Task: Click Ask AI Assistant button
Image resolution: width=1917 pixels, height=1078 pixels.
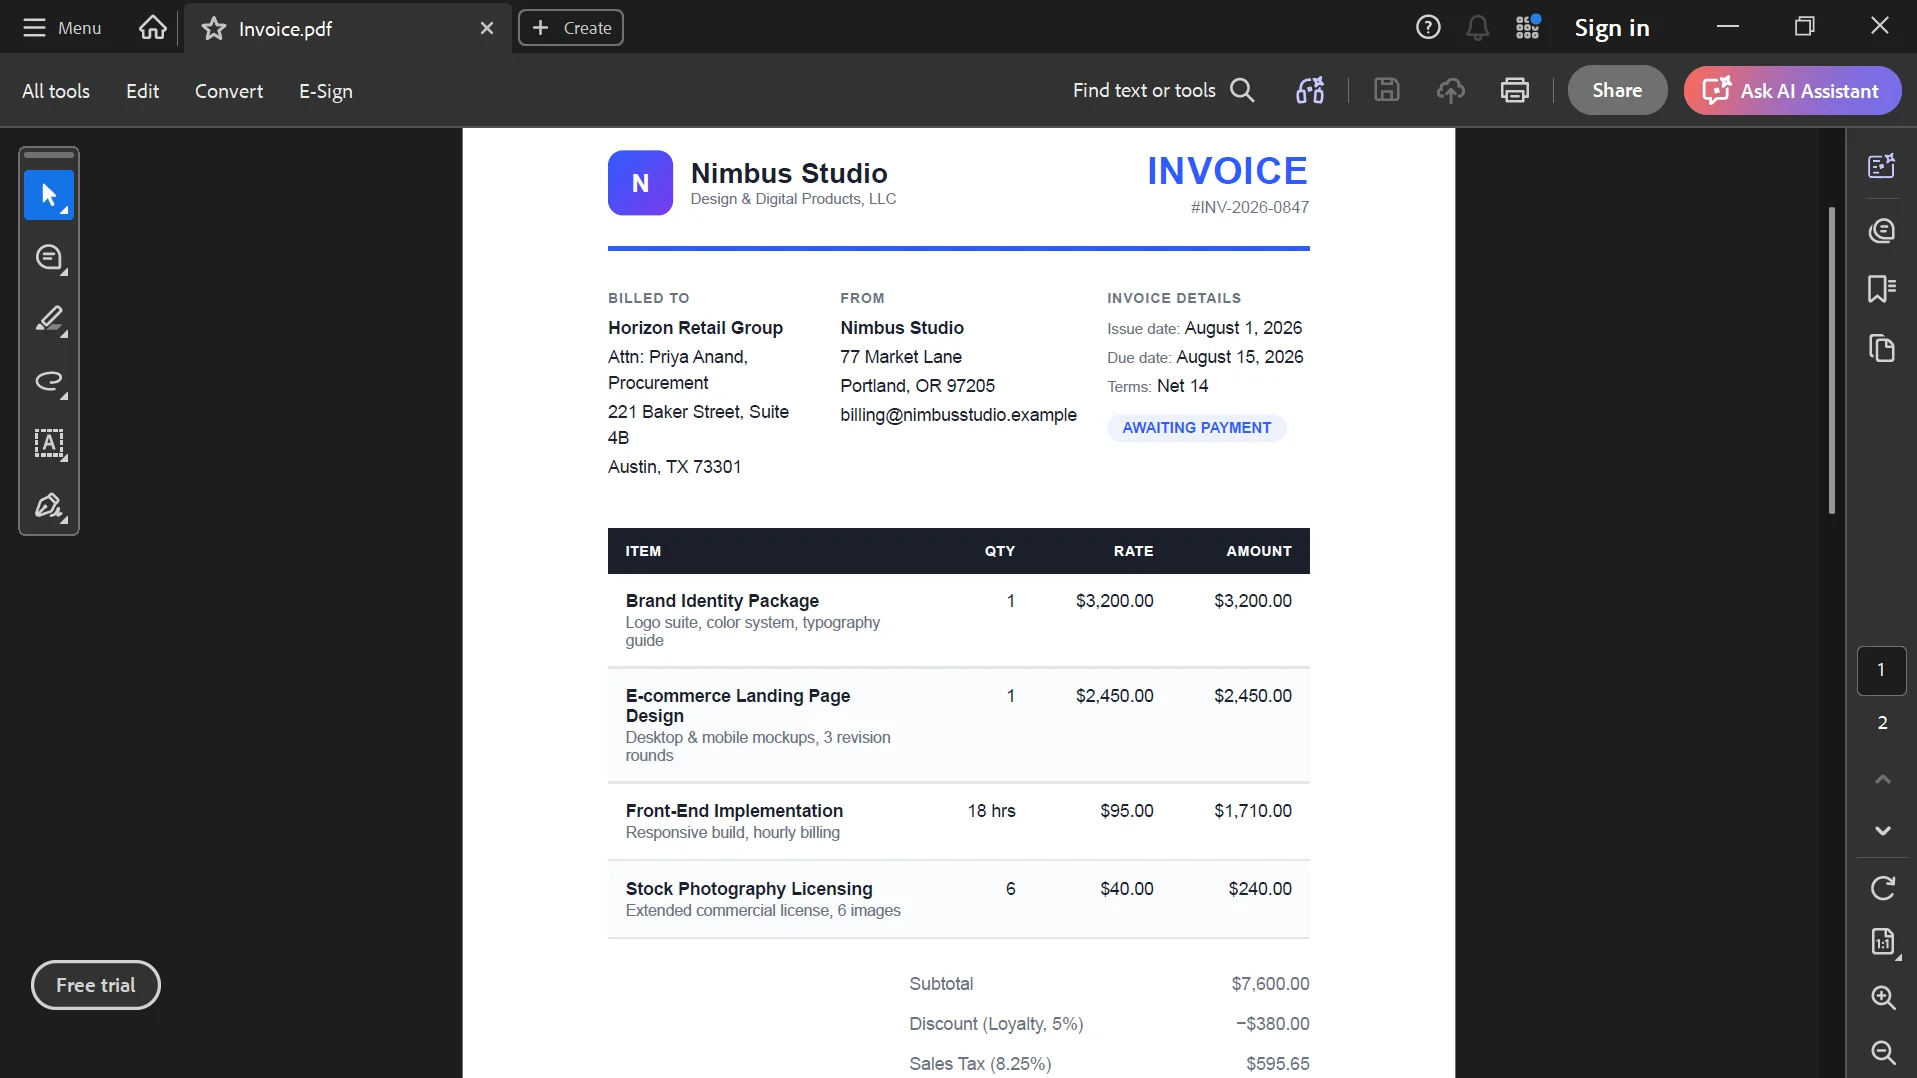Action: (1792, 90)
